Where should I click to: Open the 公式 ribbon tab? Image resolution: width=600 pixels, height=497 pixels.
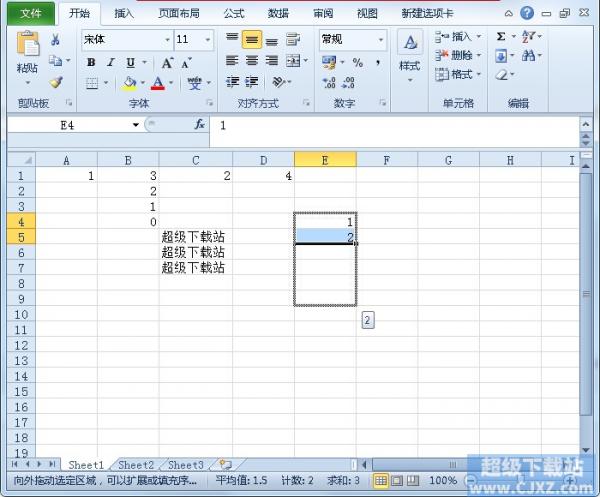[x=234, y=14]
